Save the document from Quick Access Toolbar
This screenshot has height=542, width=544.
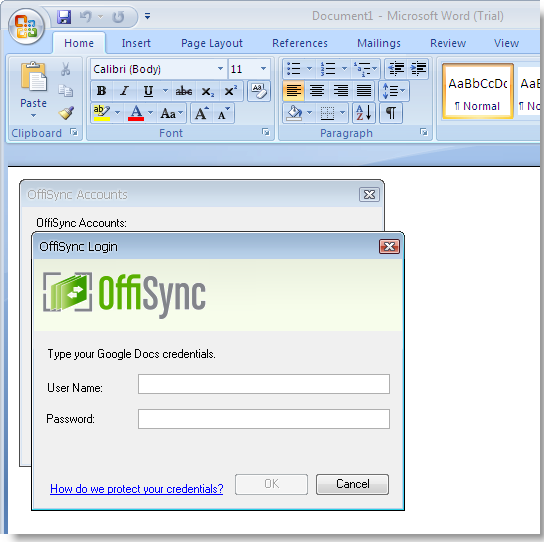click(64, 16)
